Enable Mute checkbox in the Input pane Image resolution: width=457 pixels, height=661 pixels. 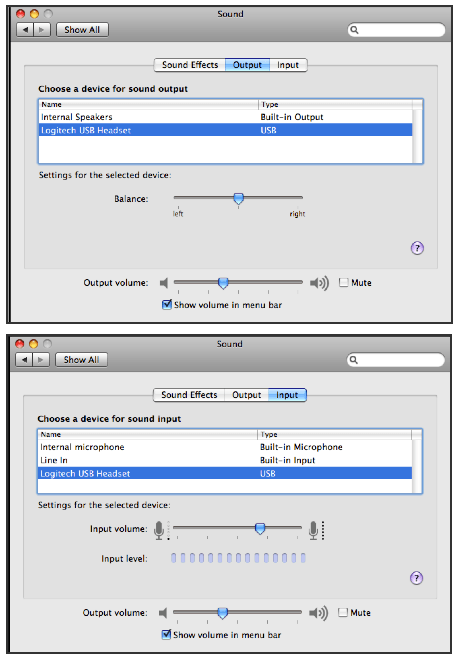pyautogui.click(x=343, y=612)
